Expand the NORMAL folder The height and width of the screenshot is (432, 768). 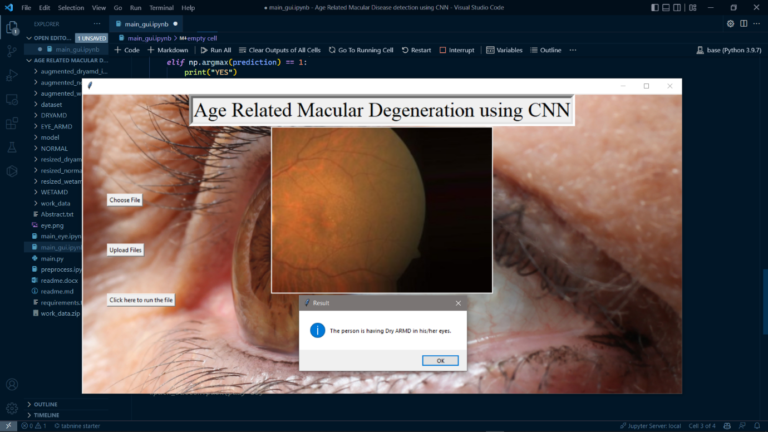pyautogui.click(x=54, y=148)
